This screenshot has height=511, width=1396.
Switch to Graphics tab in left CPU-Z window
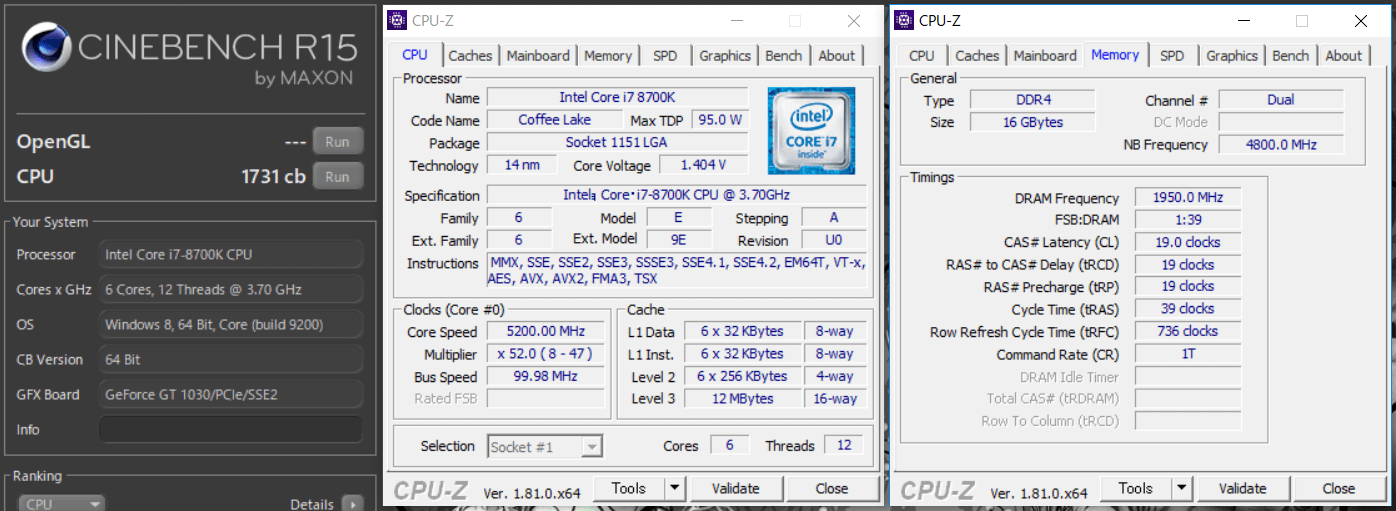[725, 56]
